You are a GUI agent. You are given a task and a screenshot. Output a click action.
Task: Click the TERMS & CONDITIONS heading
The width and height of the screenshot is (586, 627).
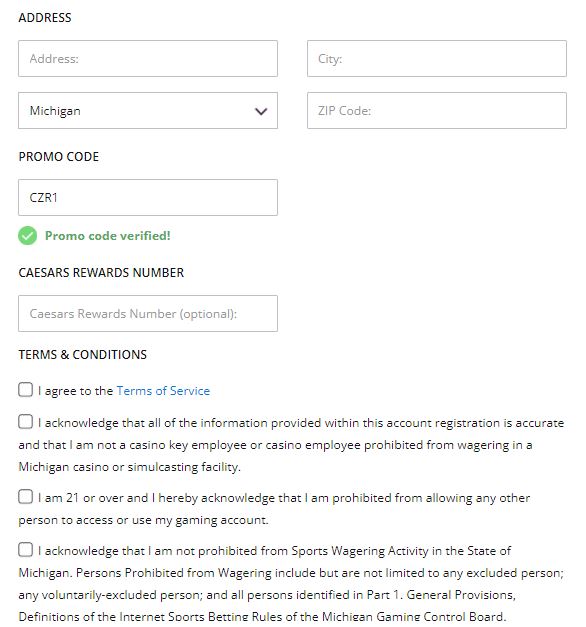click(x=83, y=355)
